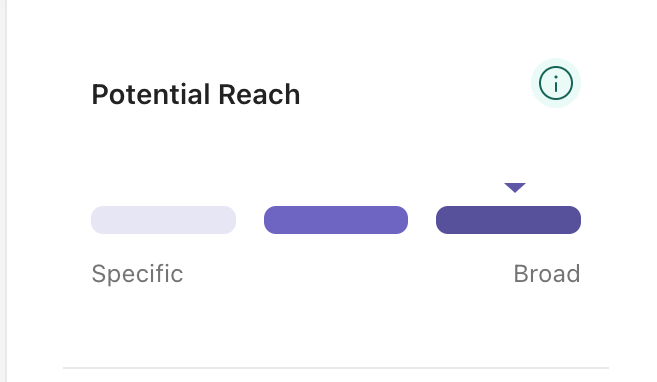Click the "Specific" label
The height and width of the screenshot is (382, 657).
pyautogui.click(x=137, y=274)
